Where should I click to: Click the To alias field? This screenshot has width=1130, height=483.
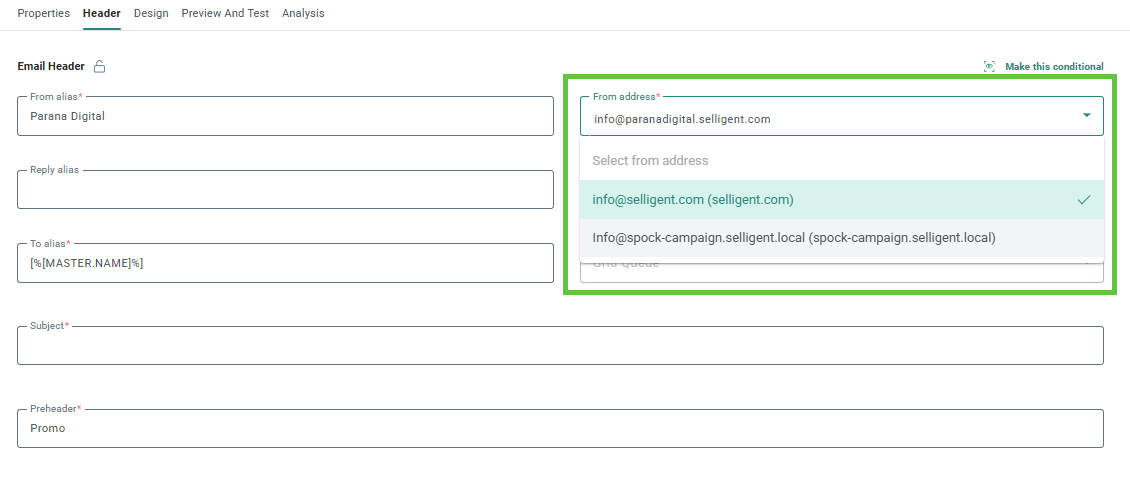click(285, 263)
